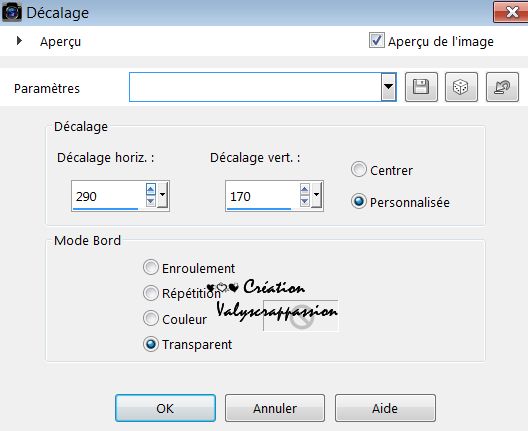The image size is (528, 431).
Task: Click the Couleur edge color swatch
Action: (x=301, y=316)
